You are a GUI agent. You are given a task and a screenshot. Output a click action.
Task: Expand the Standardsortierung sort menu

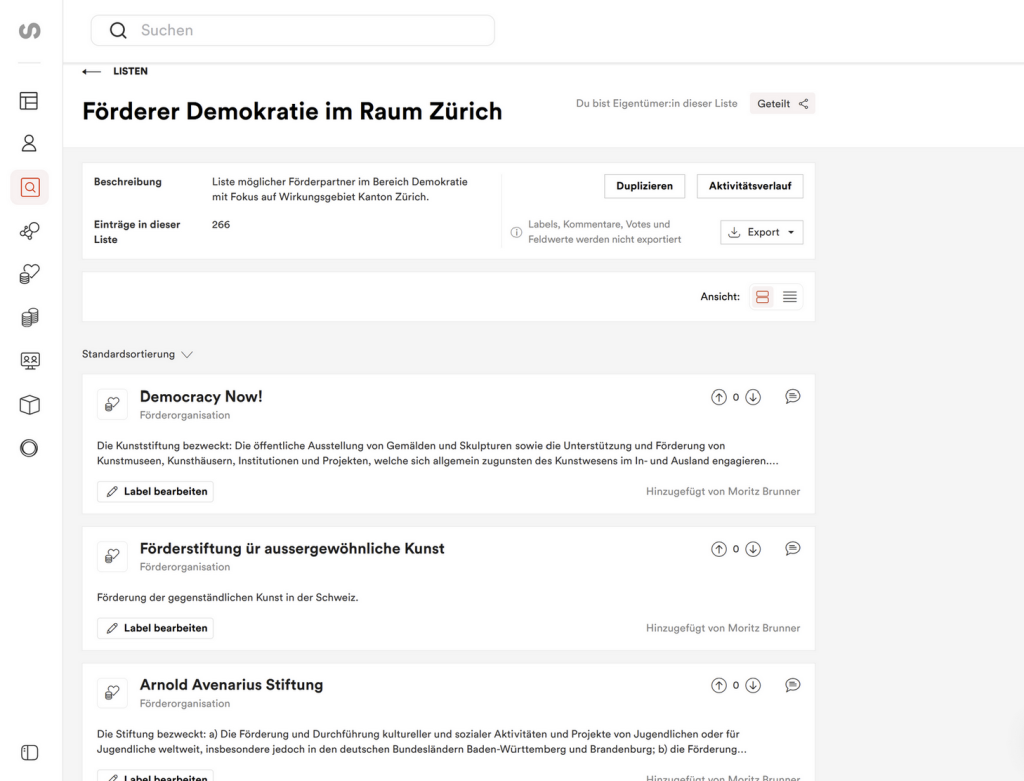point(138,354)
